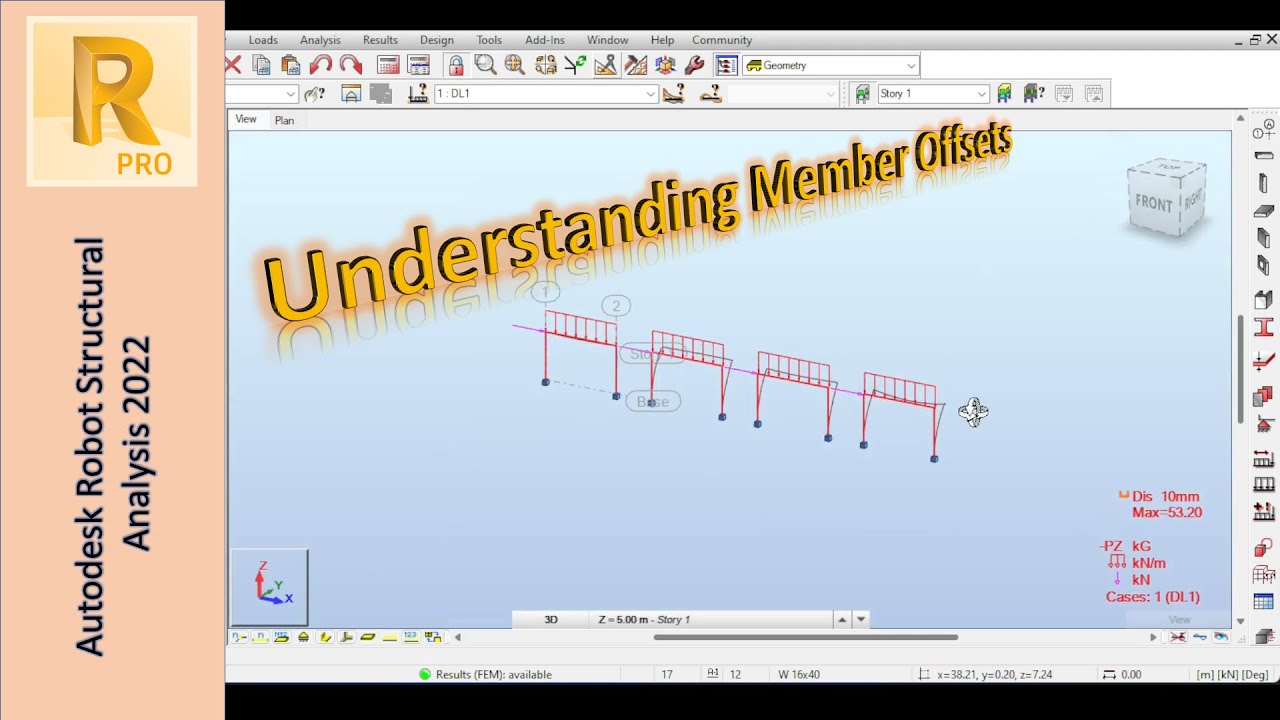Click the stories building icon left of Story 1

(x=862, y=93)
